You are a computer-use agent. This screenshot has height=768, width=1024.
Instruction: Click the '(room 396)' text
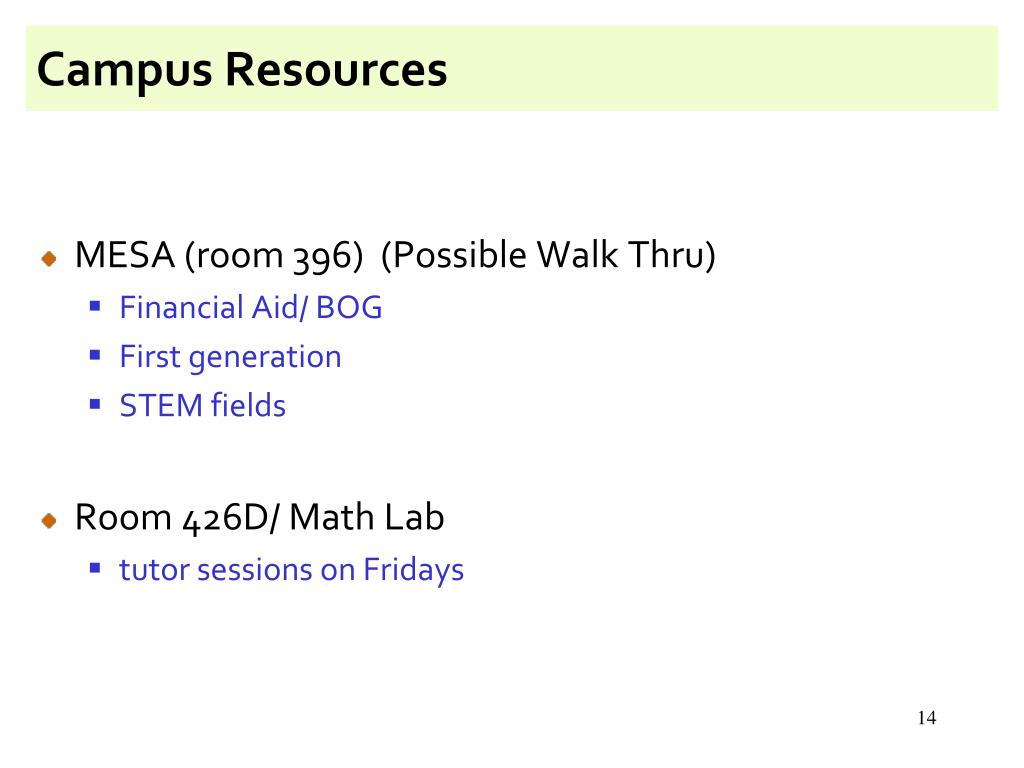tap(274, 256)
